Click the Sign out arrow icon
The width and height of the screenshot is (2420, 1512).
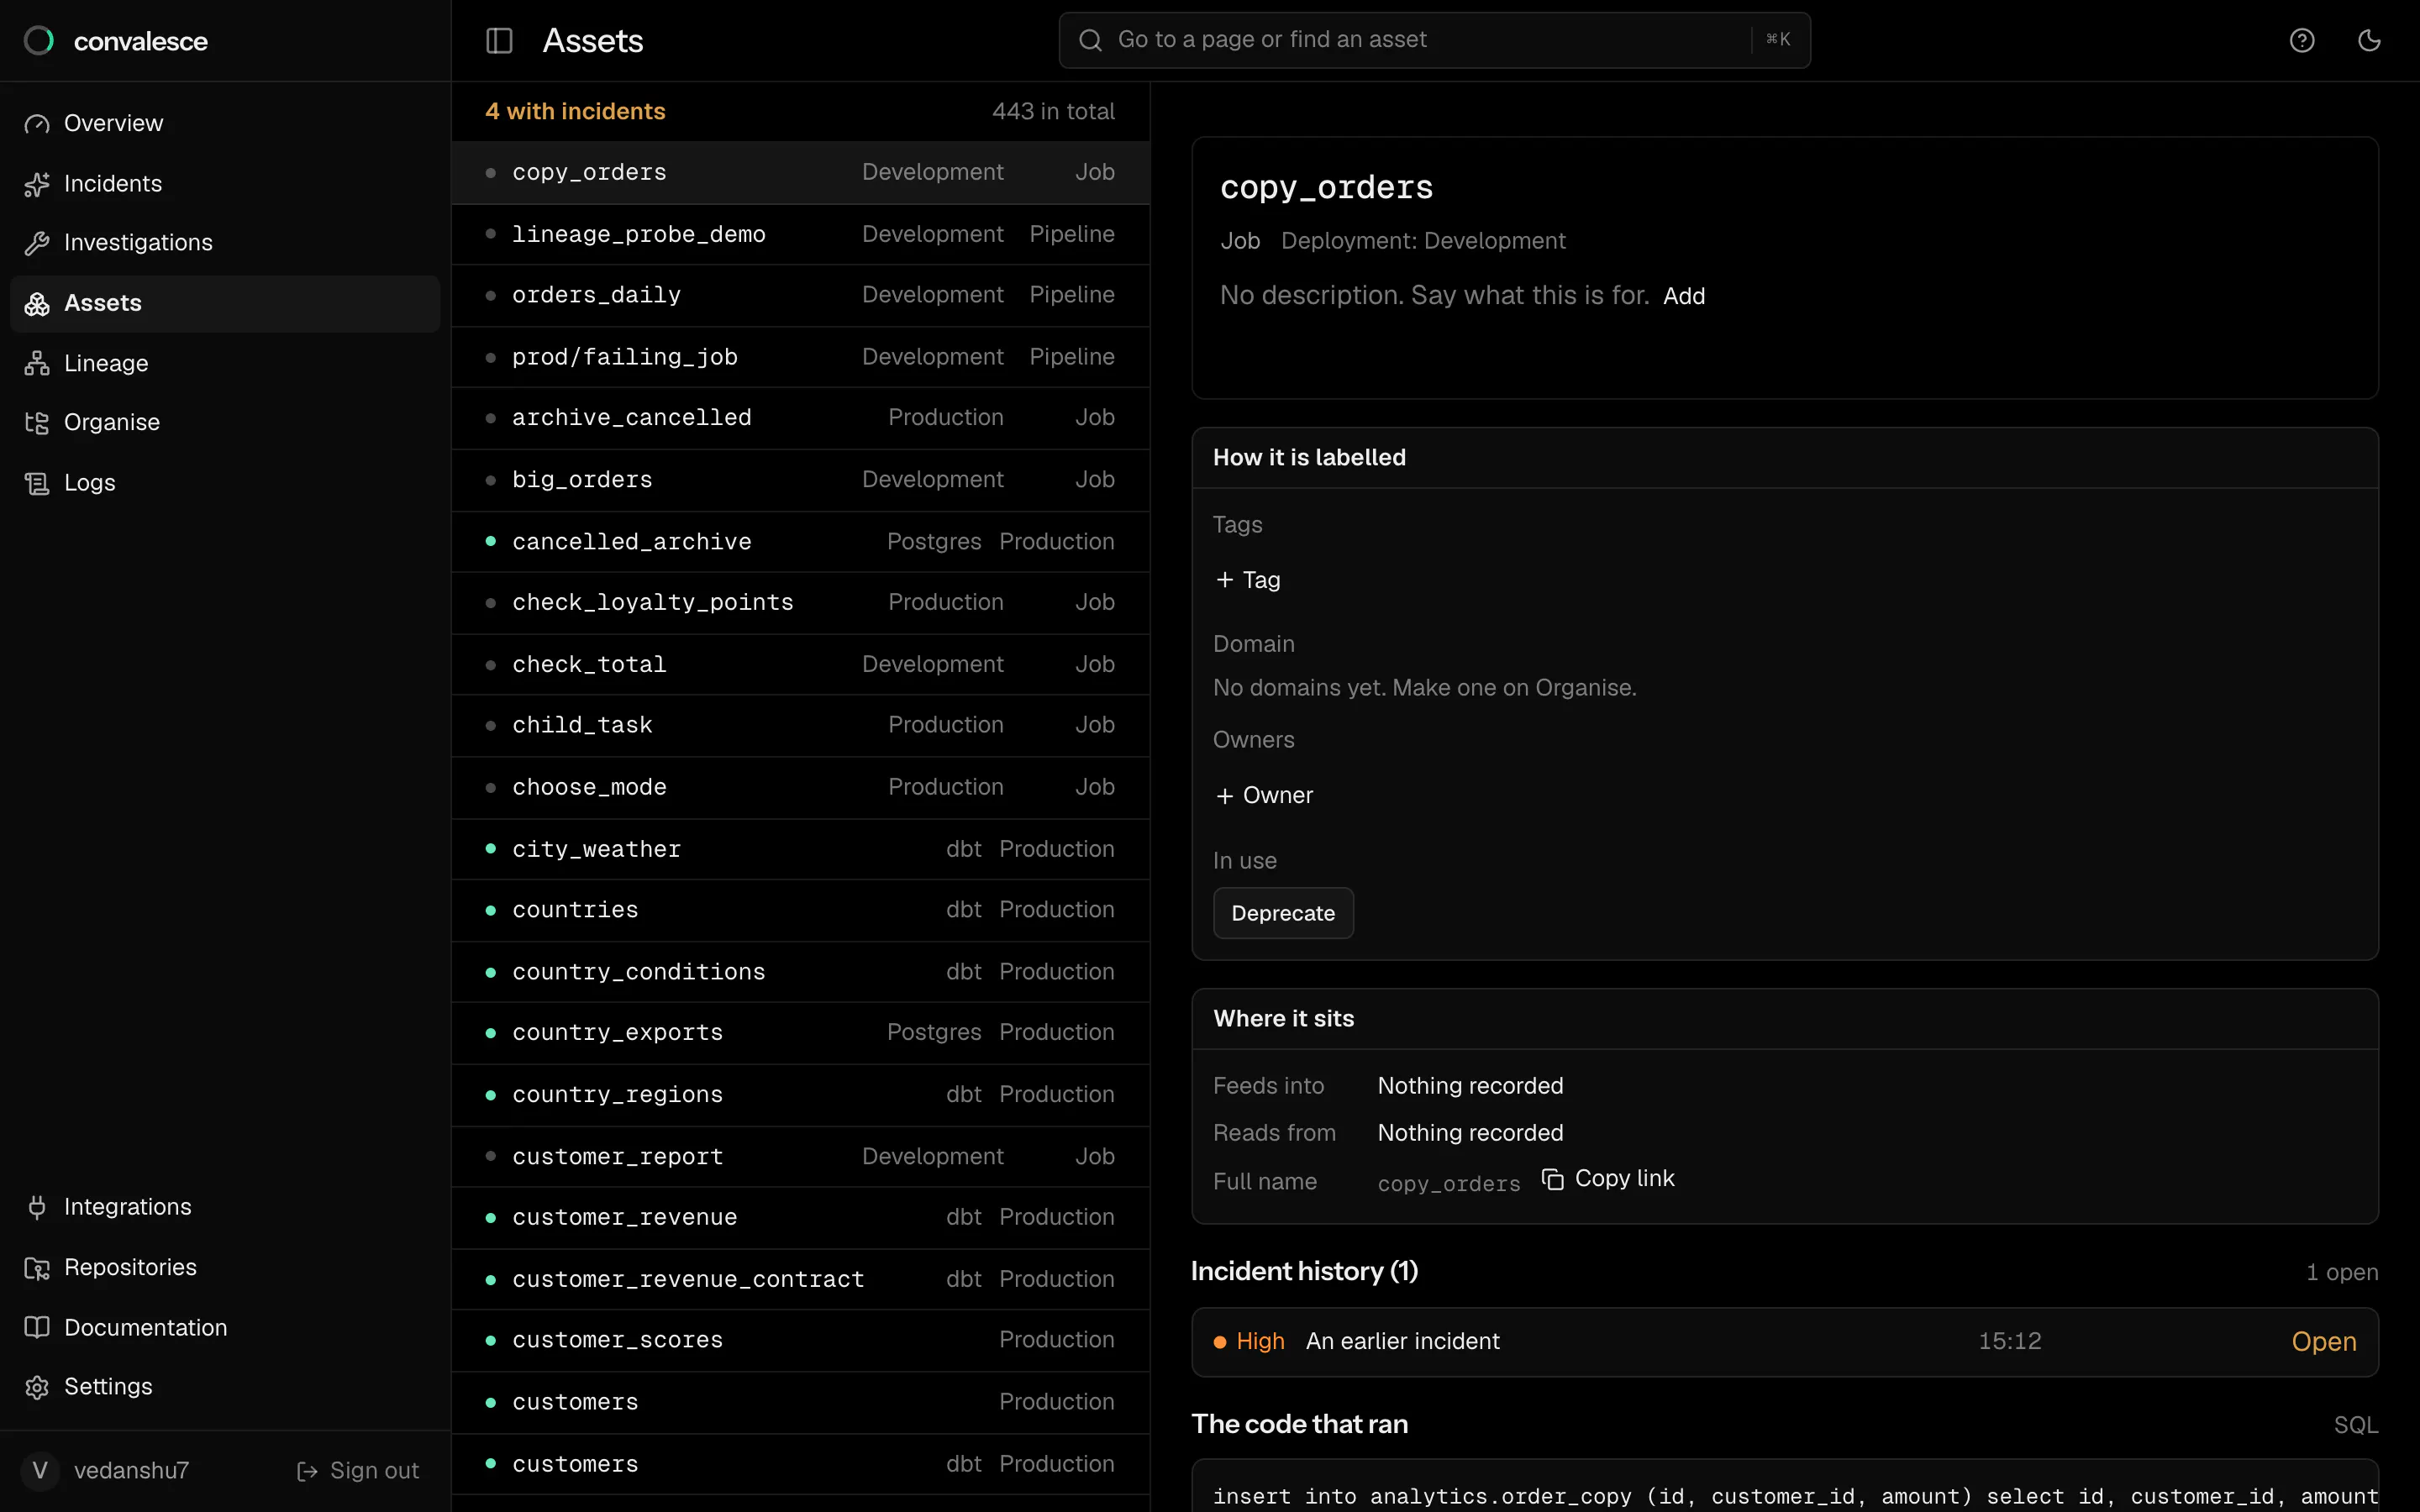point(307,1471)
